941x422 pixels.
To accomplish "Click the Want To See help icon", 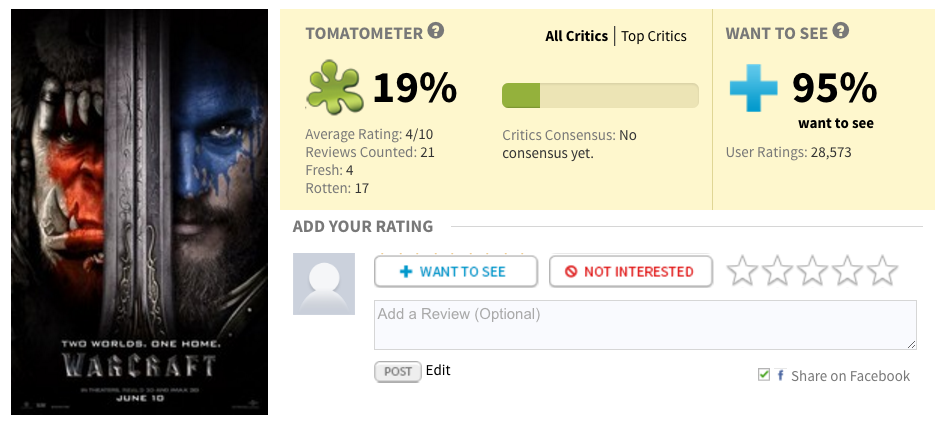I will (841, 32).
